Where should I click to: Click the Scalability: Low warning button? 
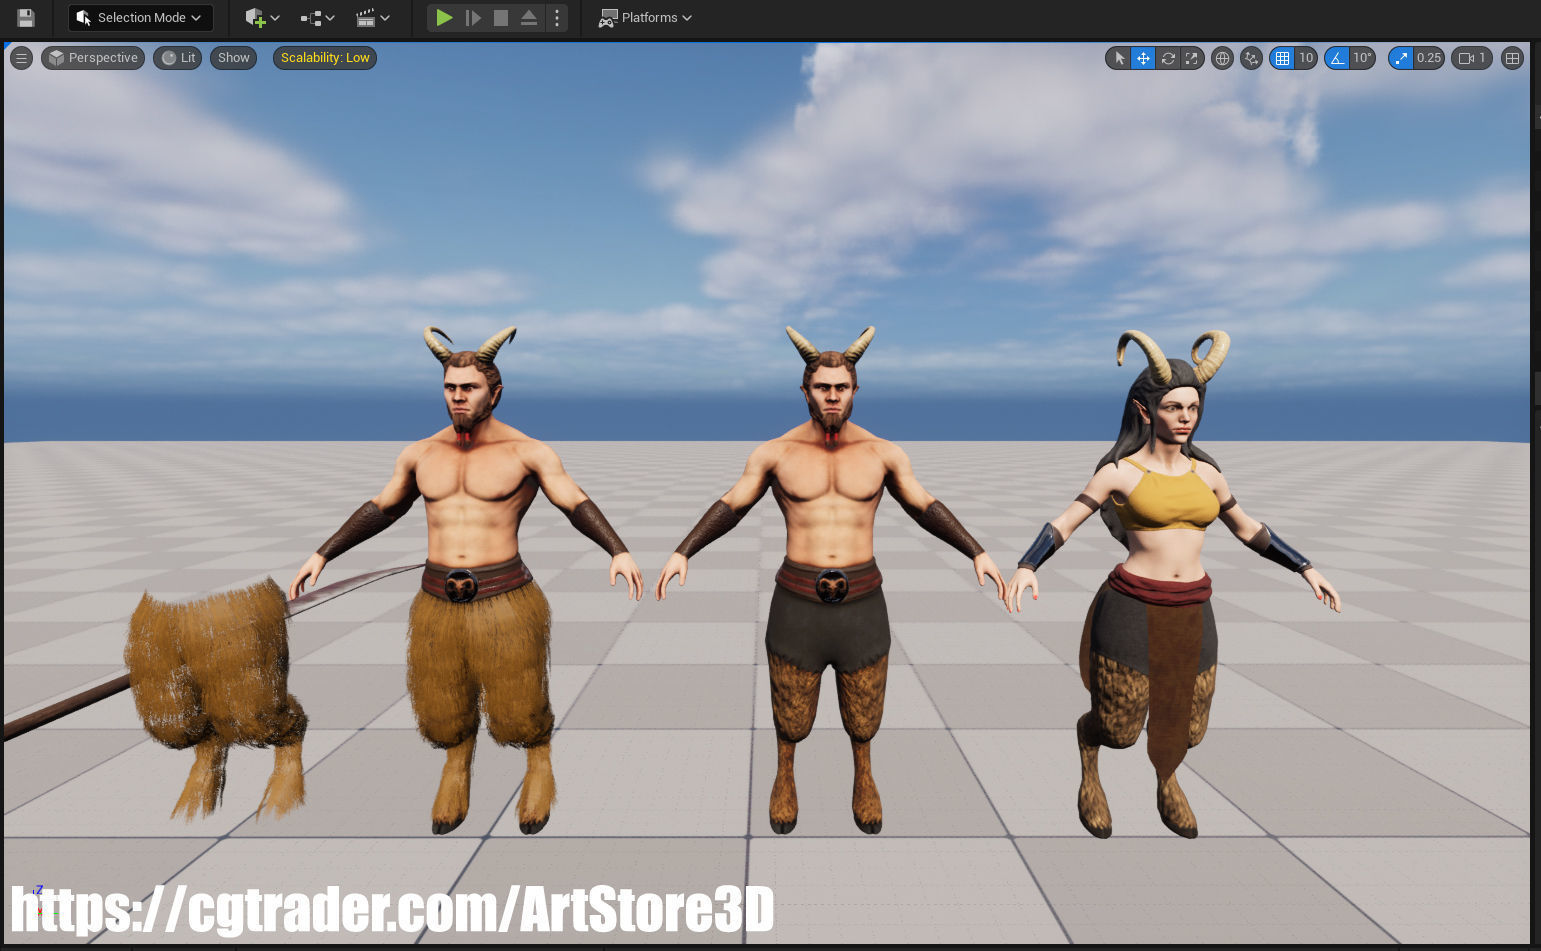coord(325,58)
